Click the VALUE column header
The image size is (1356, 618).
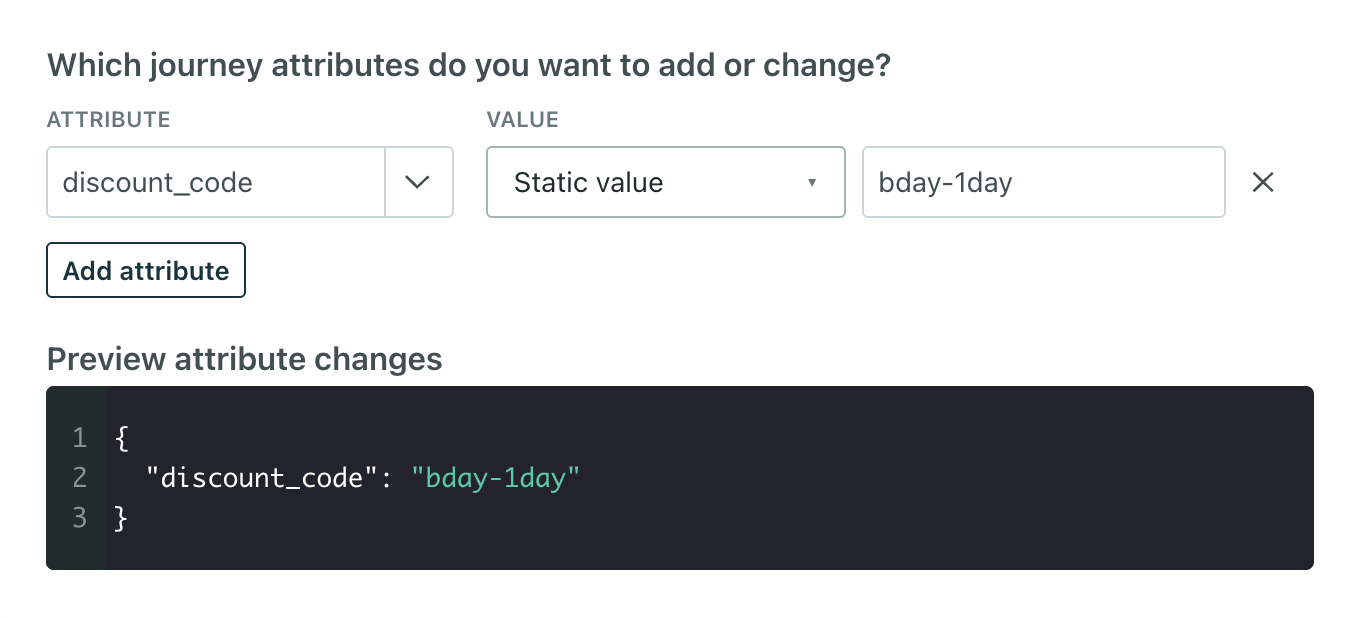point(522,119)
